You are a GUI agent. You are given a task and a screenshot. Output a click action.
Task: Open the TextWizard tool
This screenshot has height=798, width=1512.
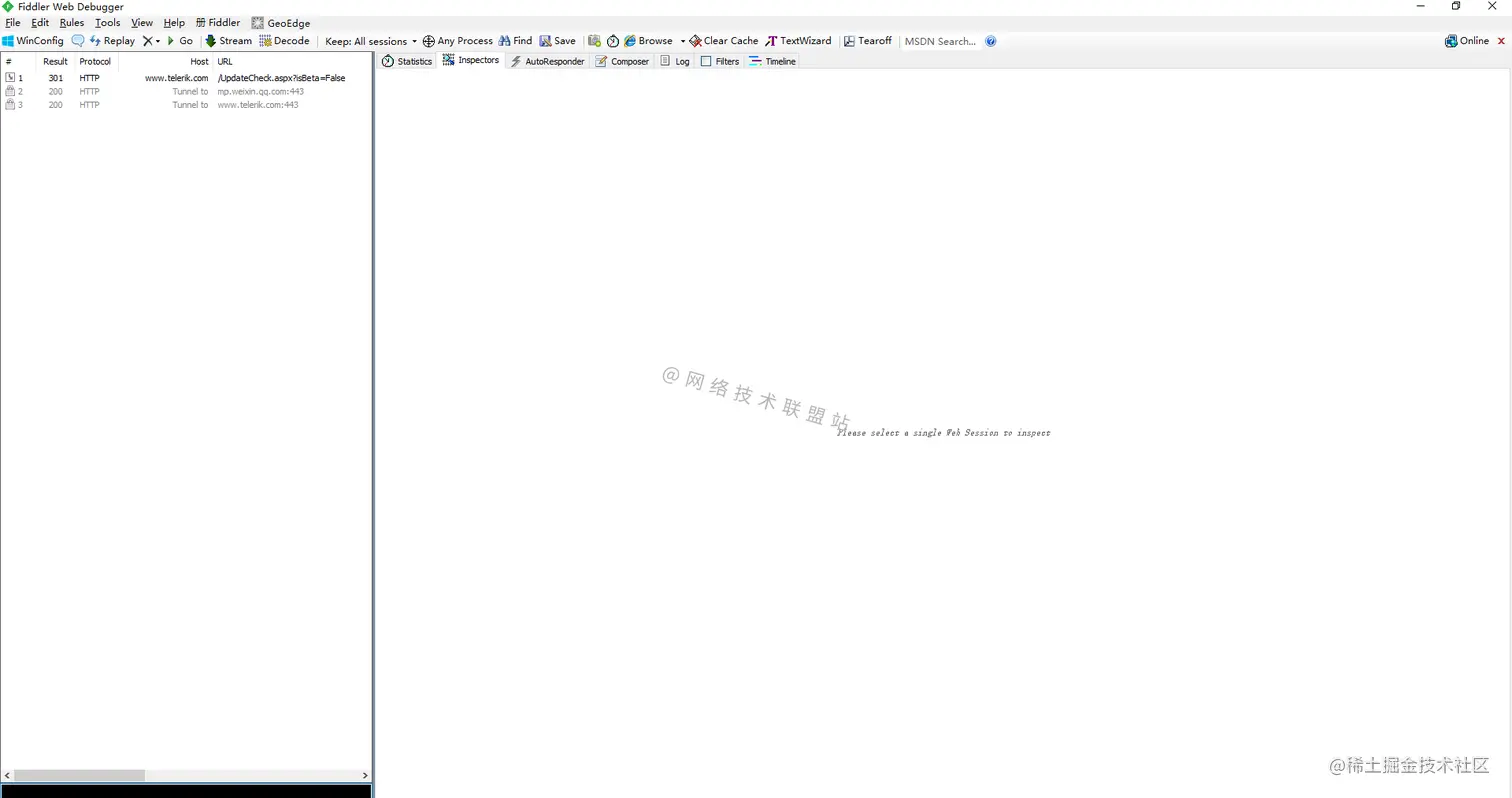pos(798,41)
